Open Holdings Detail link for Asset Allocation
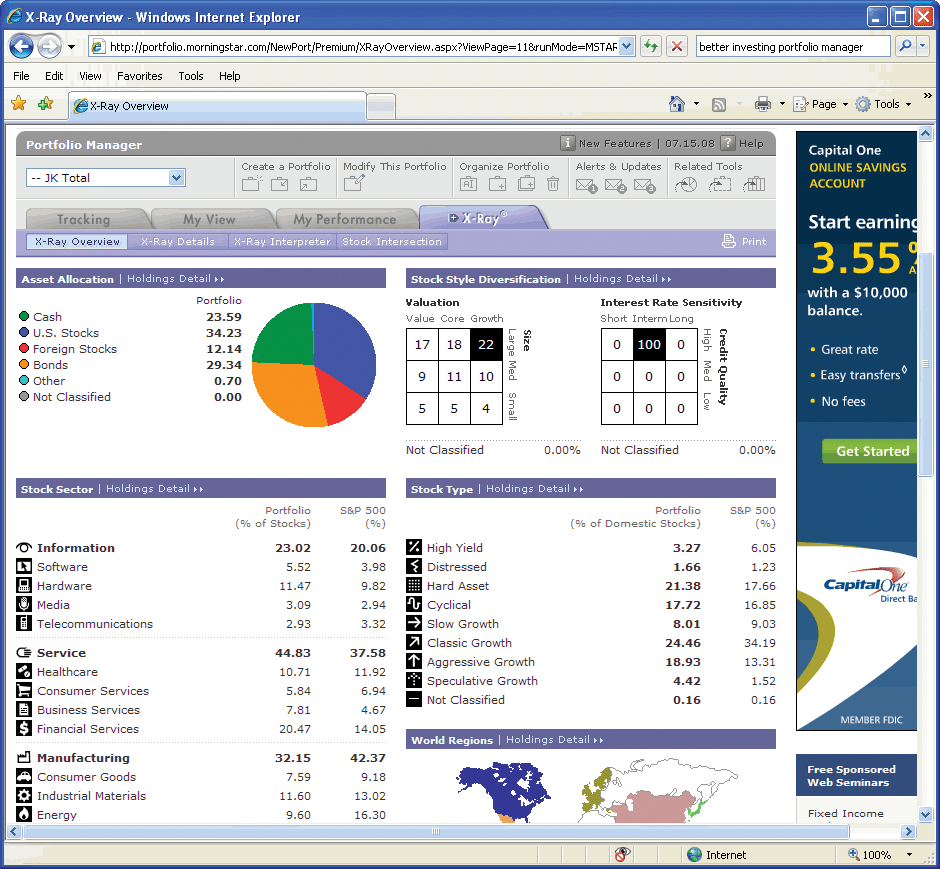 click(x=175, y=279)
